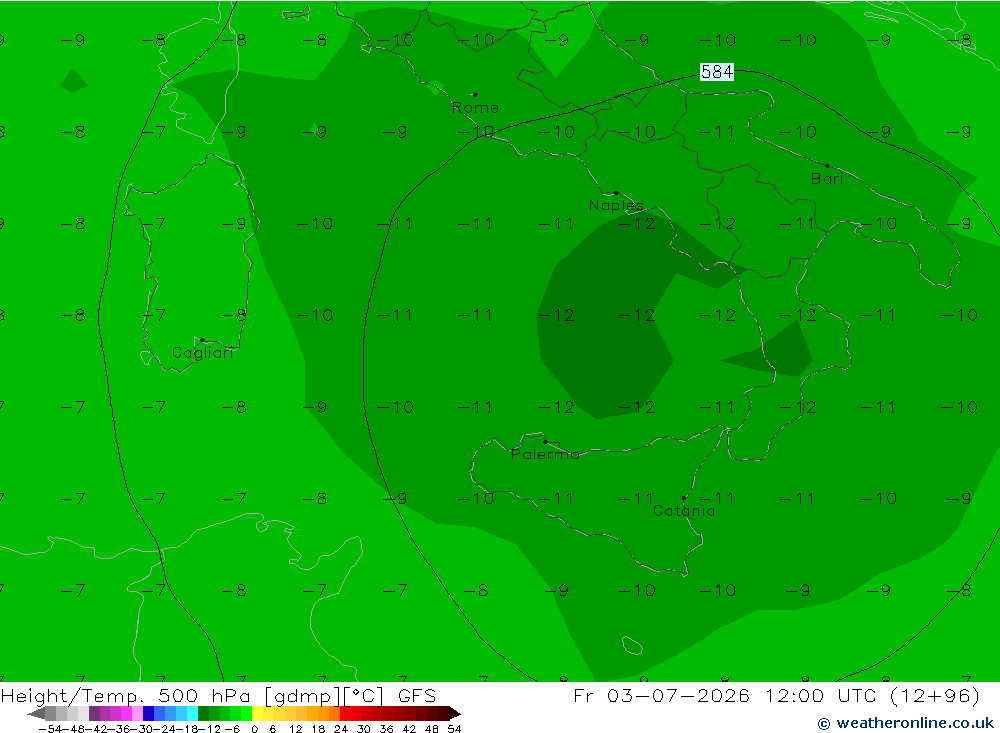This screenshot has width=1000, height=733.
Task: Click the legend value 36
Action: (386, 729)
